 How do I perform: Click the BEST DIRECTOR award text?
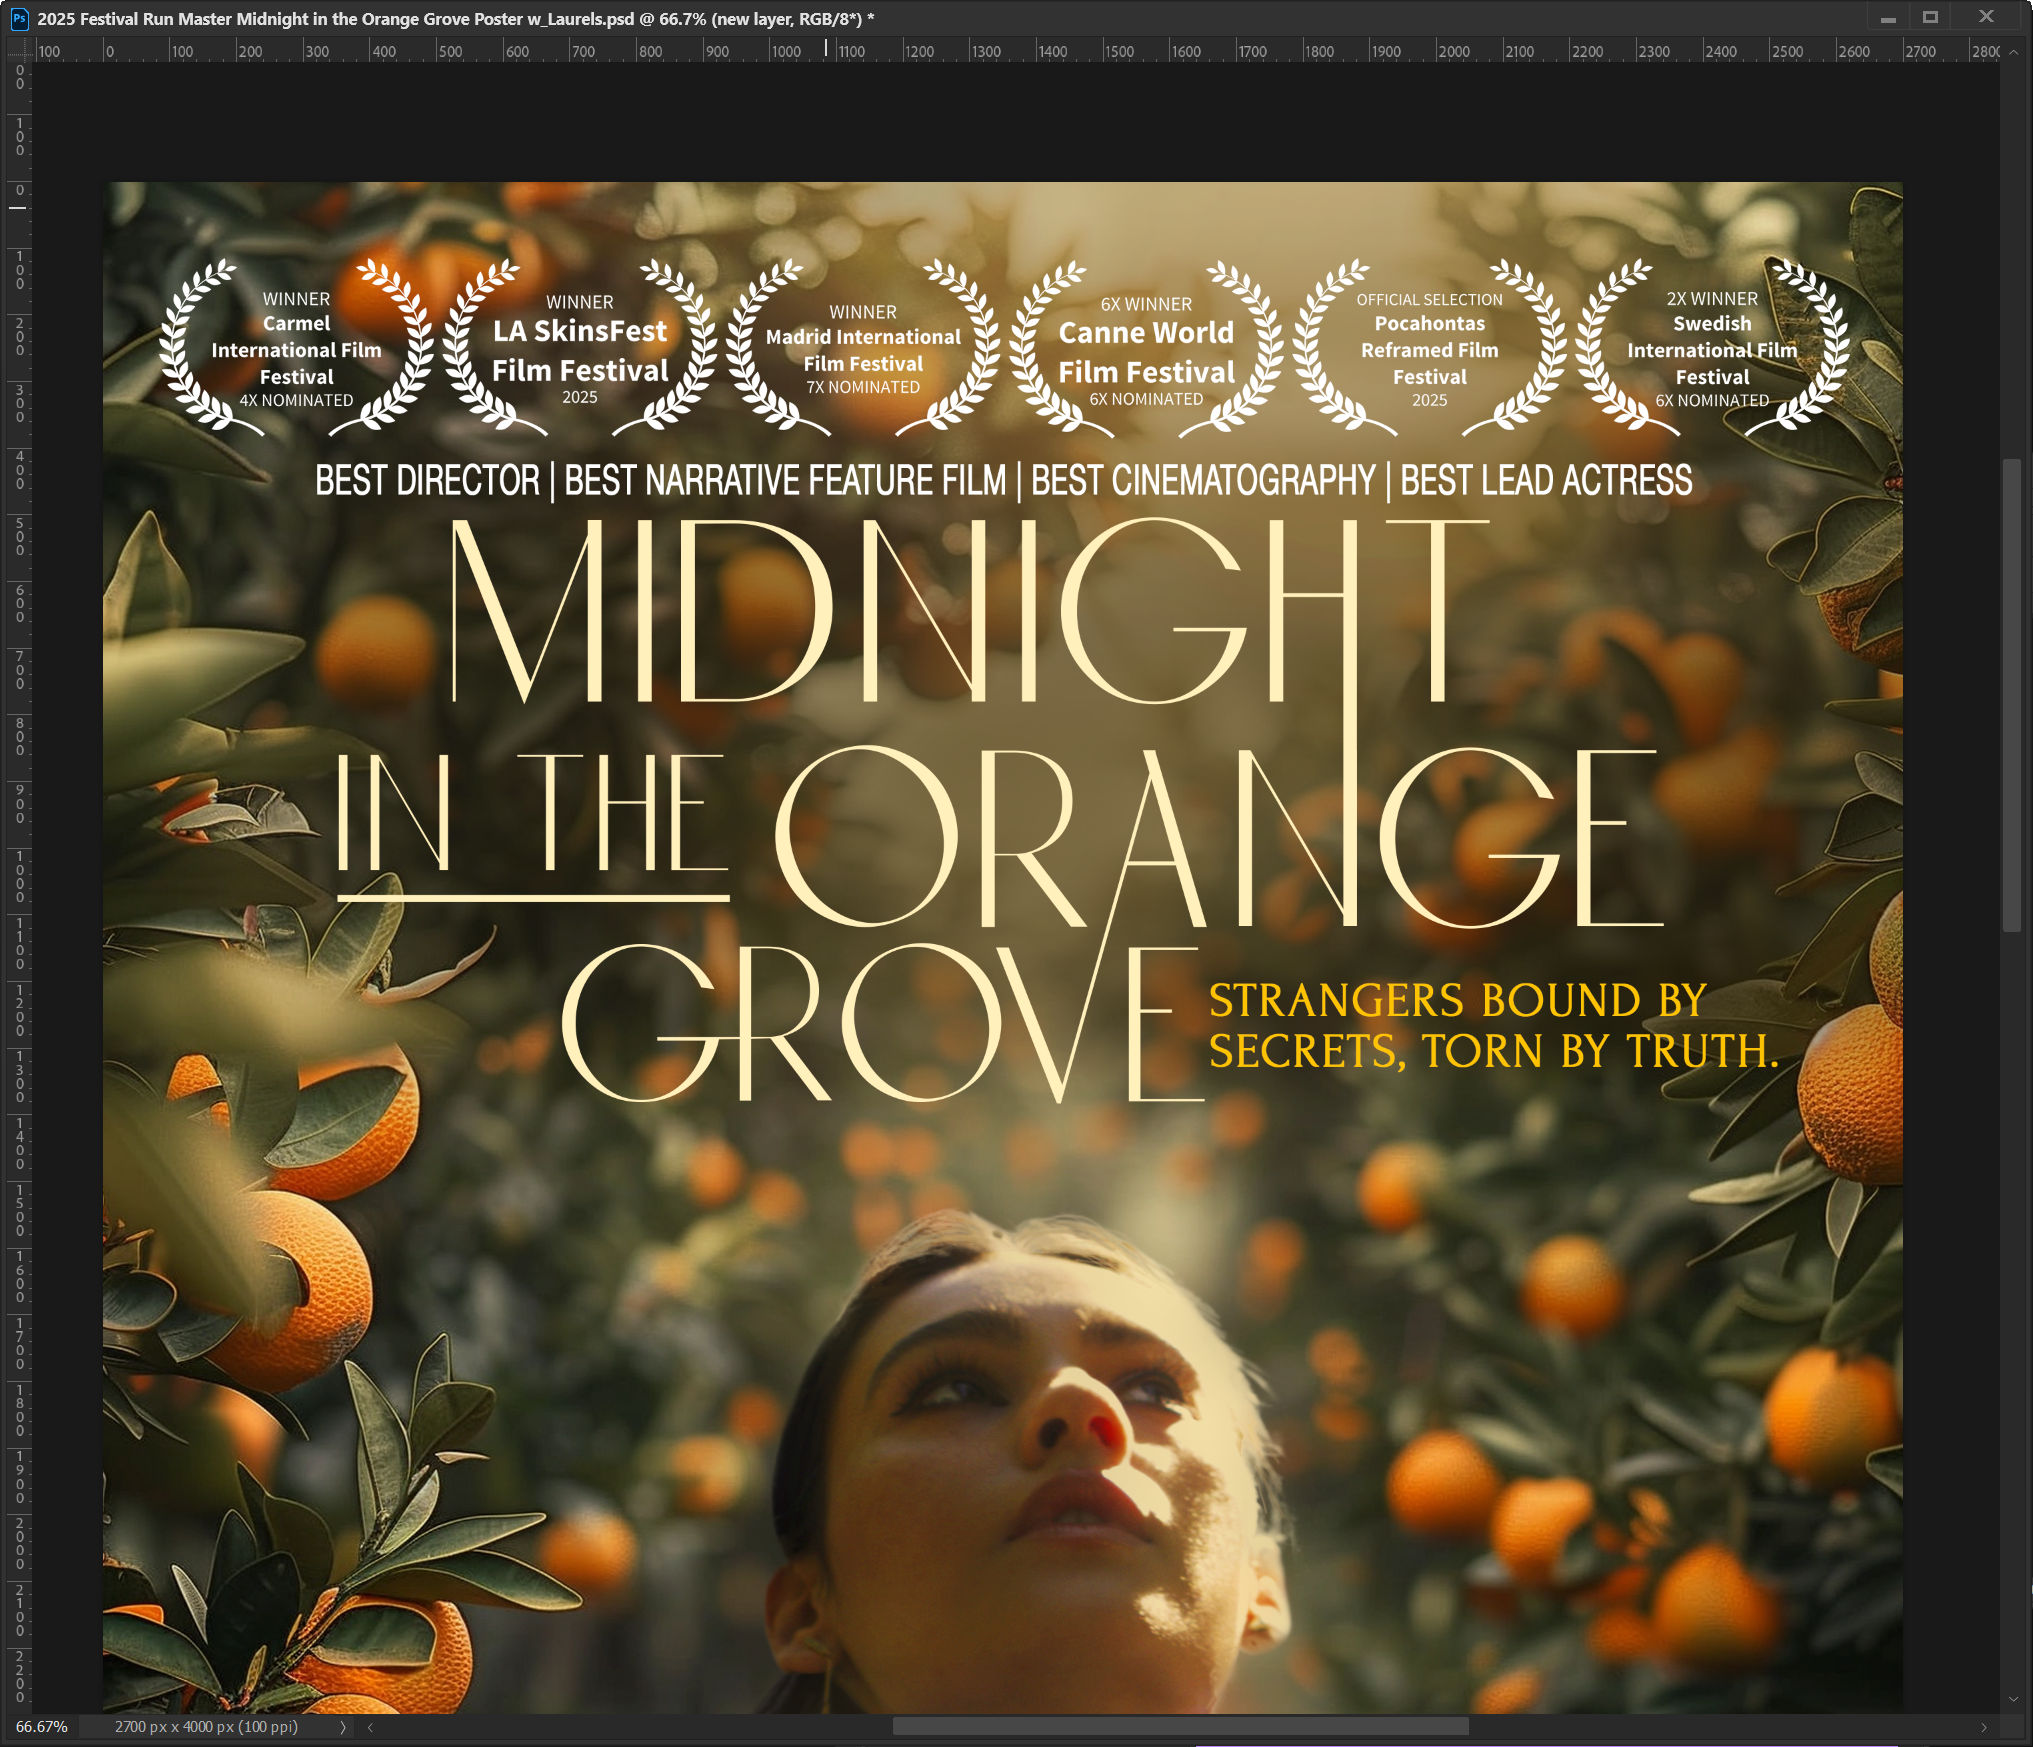(x=427, y=481)
